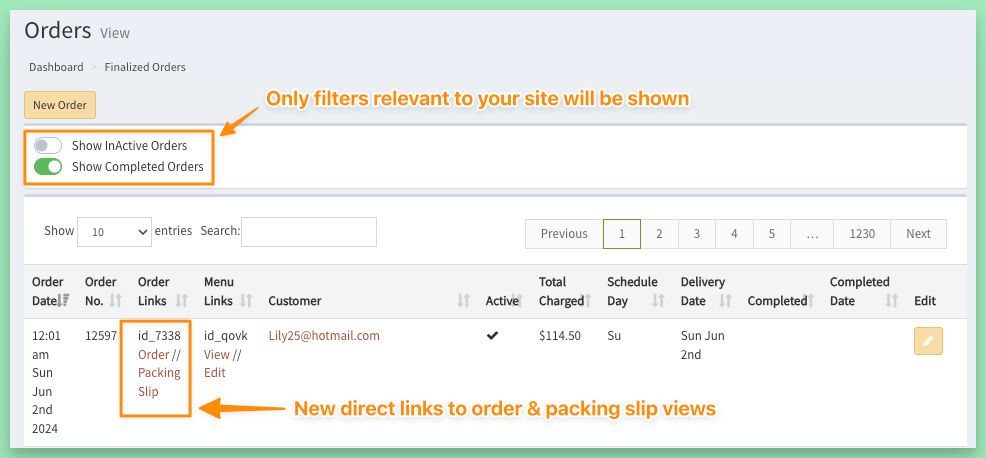Click the Dashboard breadcrumb link
Screen dimensions: 986x458
click(56, 67)
